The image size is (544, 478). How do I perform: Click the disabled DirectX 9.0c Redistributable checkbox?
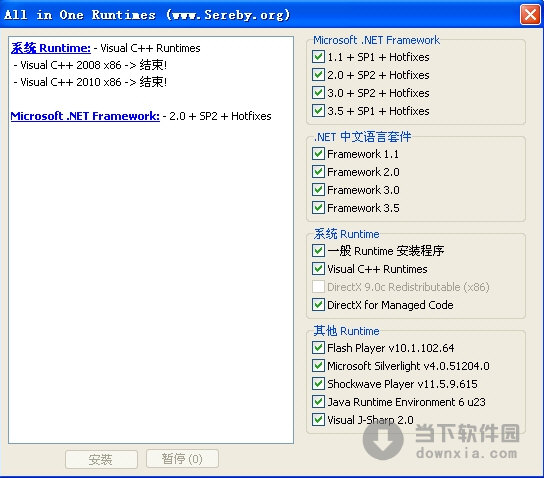318,287
